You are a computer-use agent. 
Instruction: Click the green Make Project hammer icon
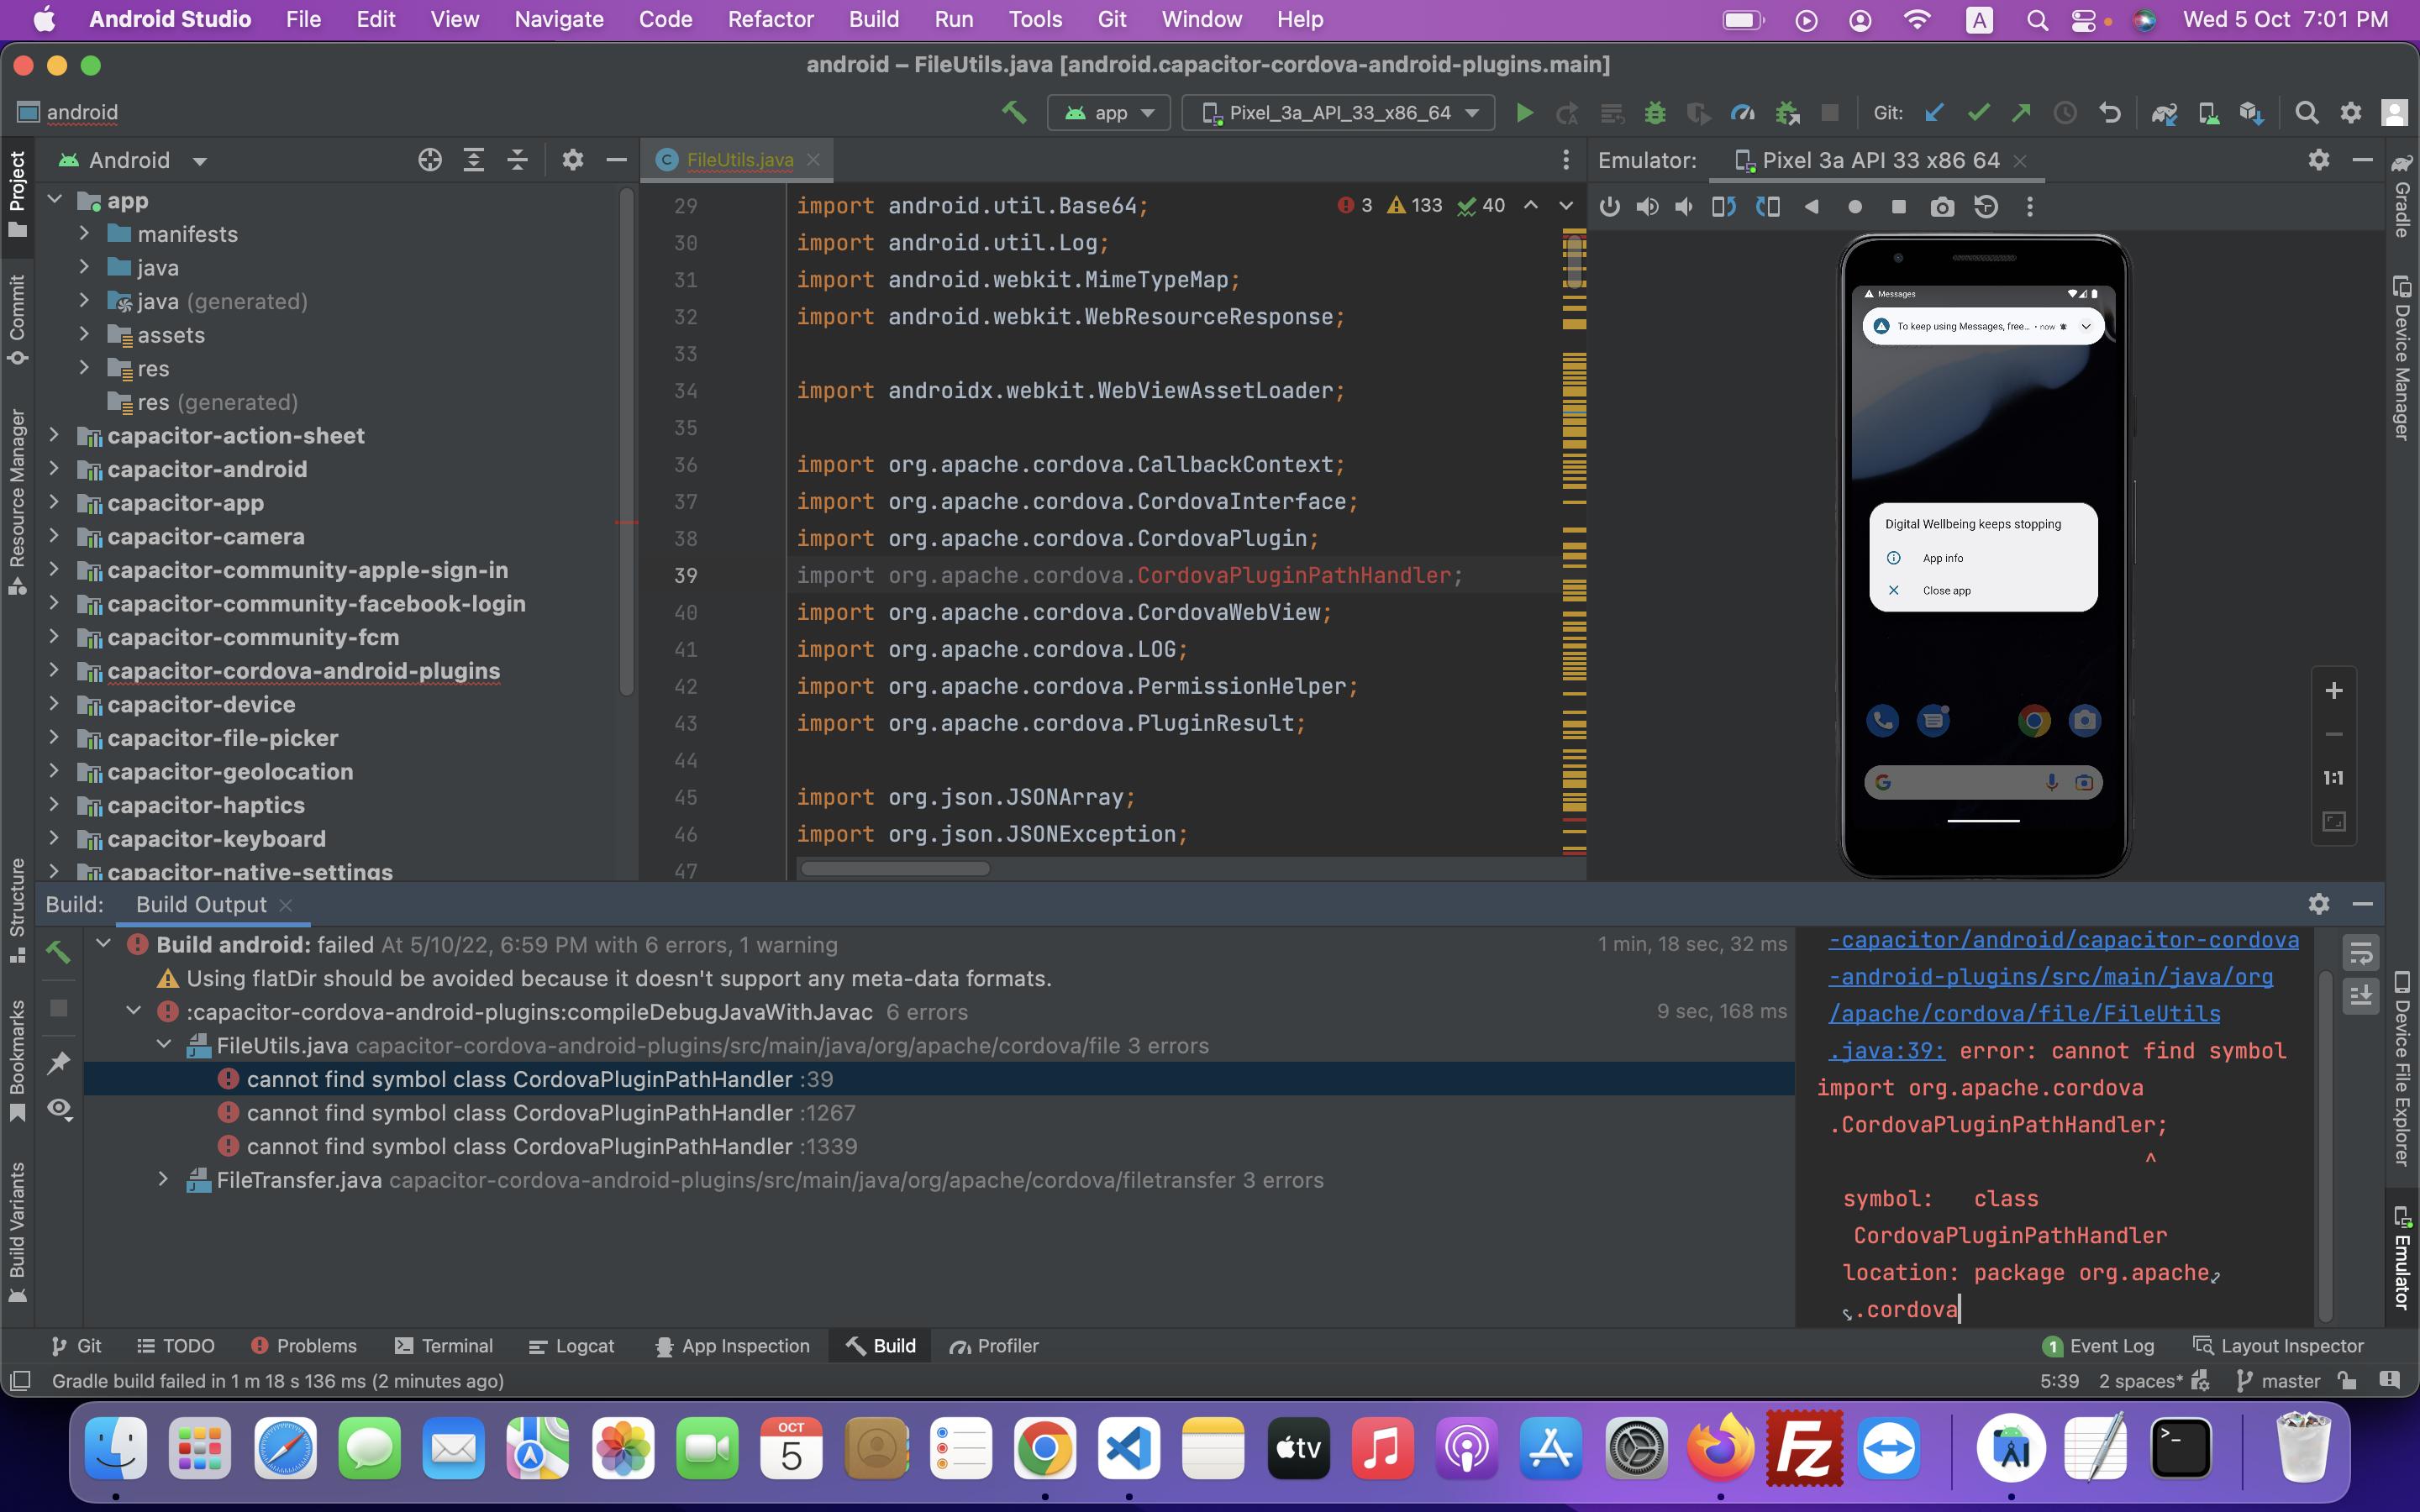point(1014,113)
